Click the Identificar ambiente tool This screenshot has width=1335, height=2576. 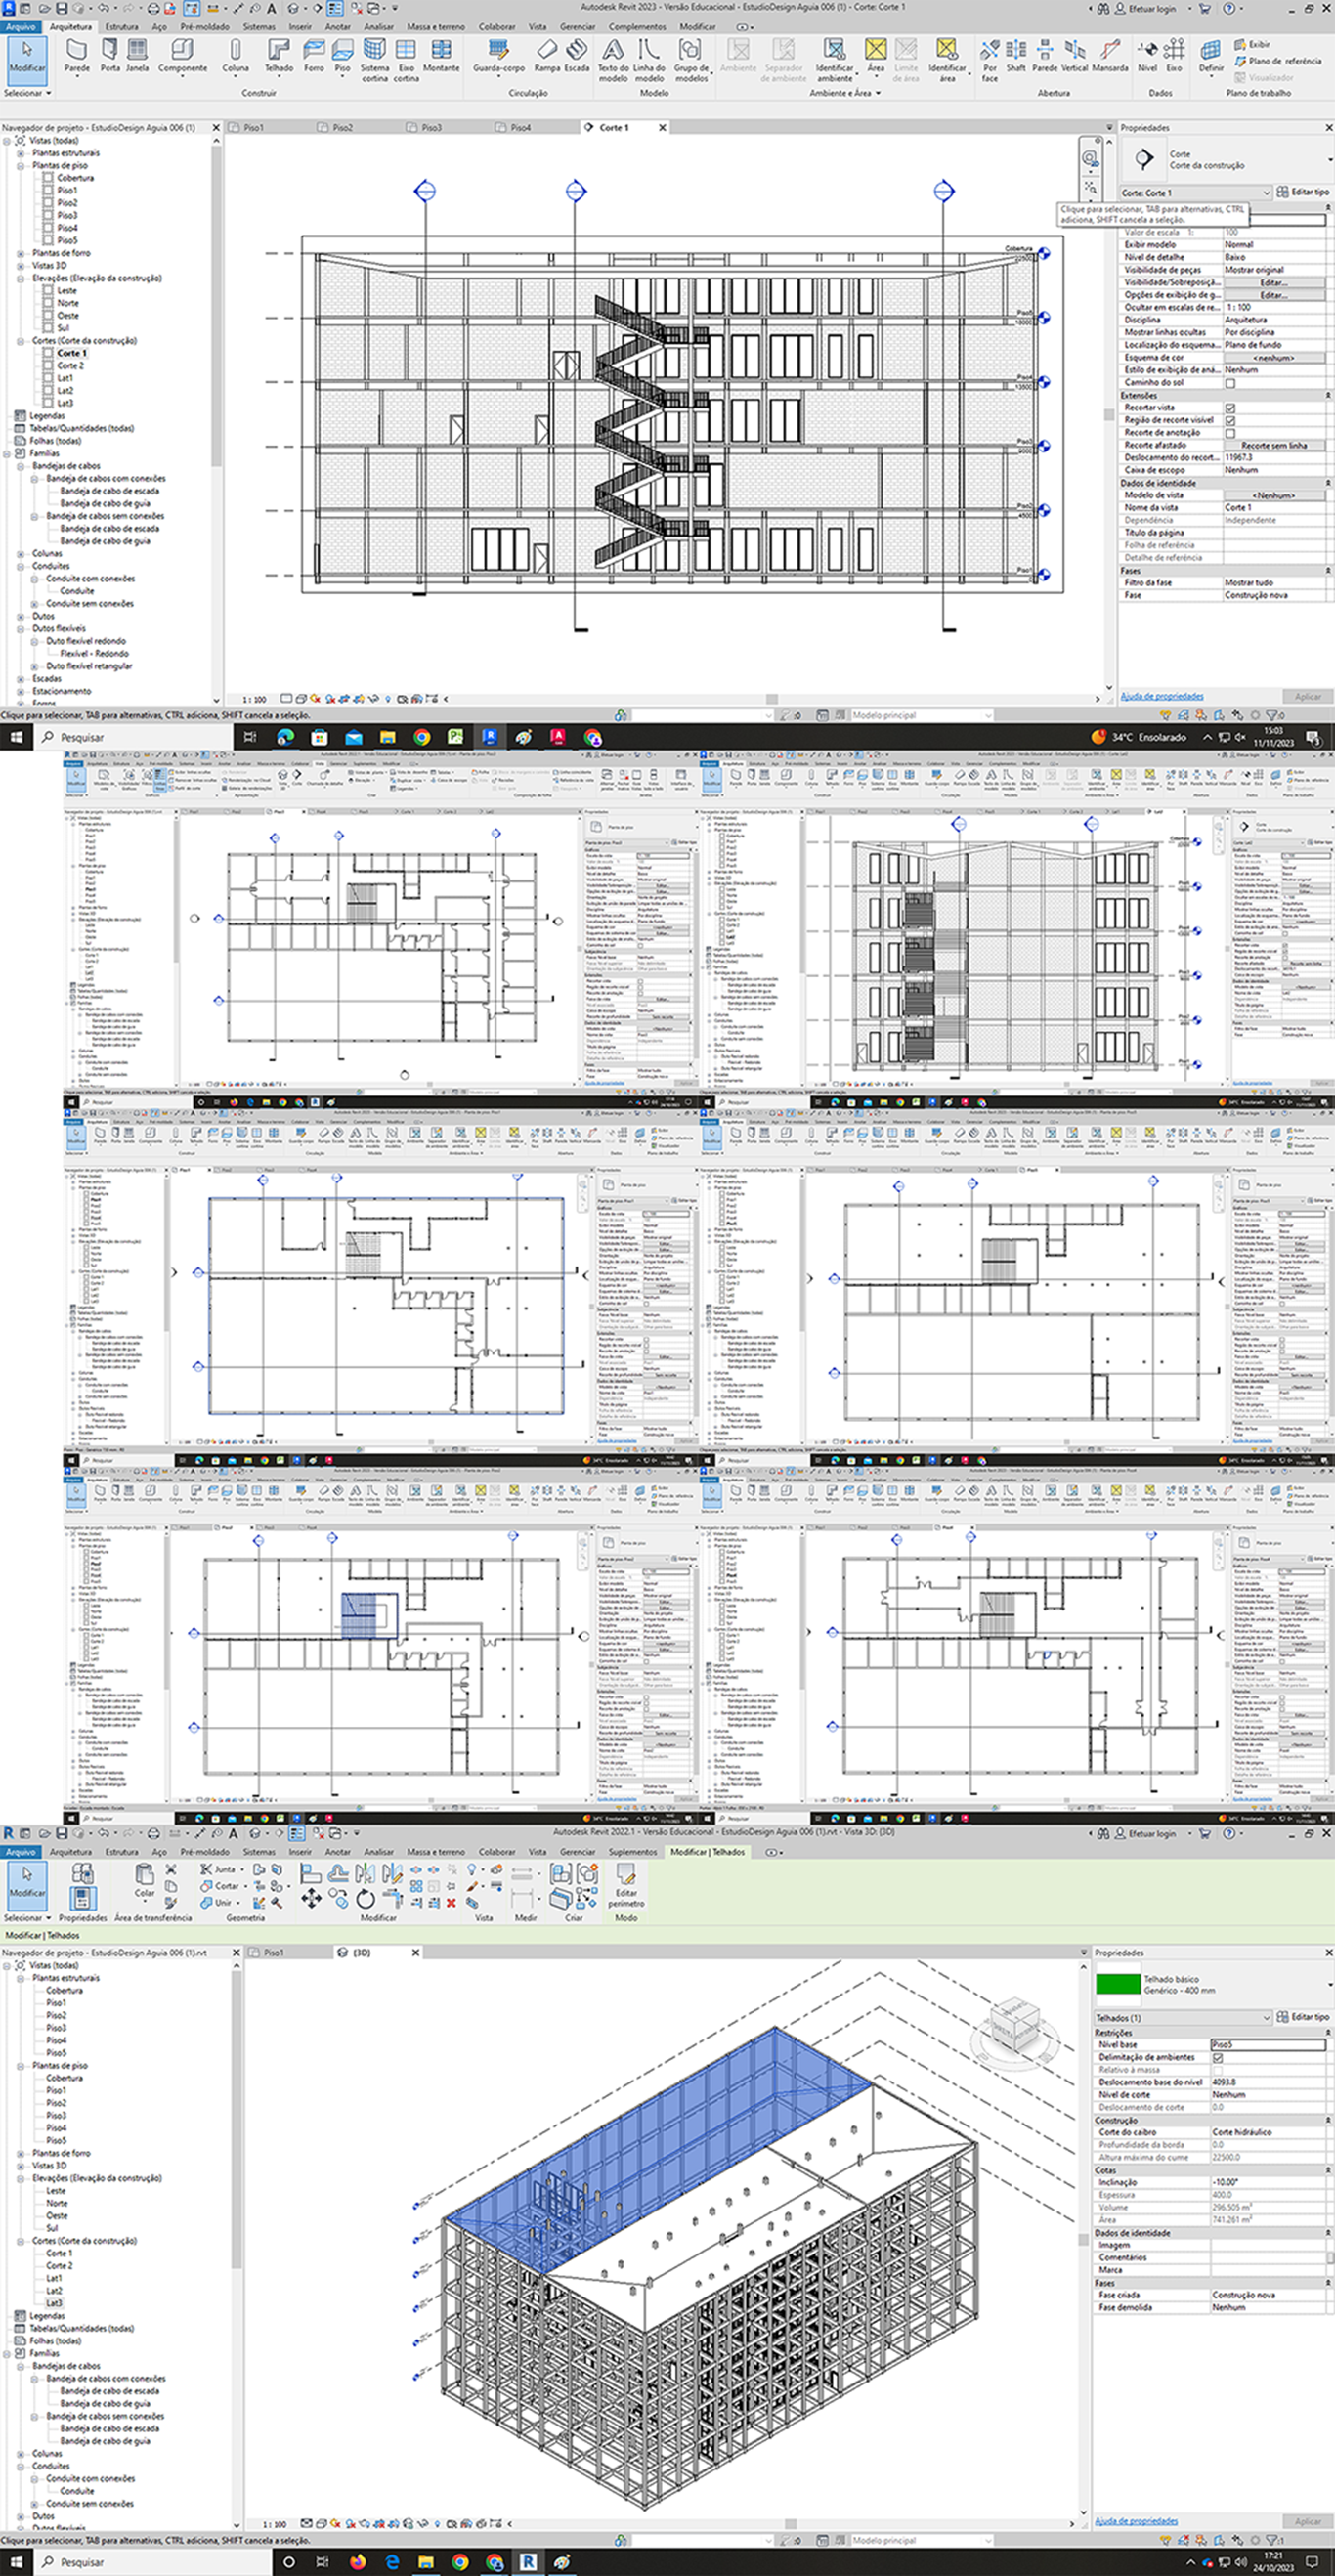(x=834, y=60)
